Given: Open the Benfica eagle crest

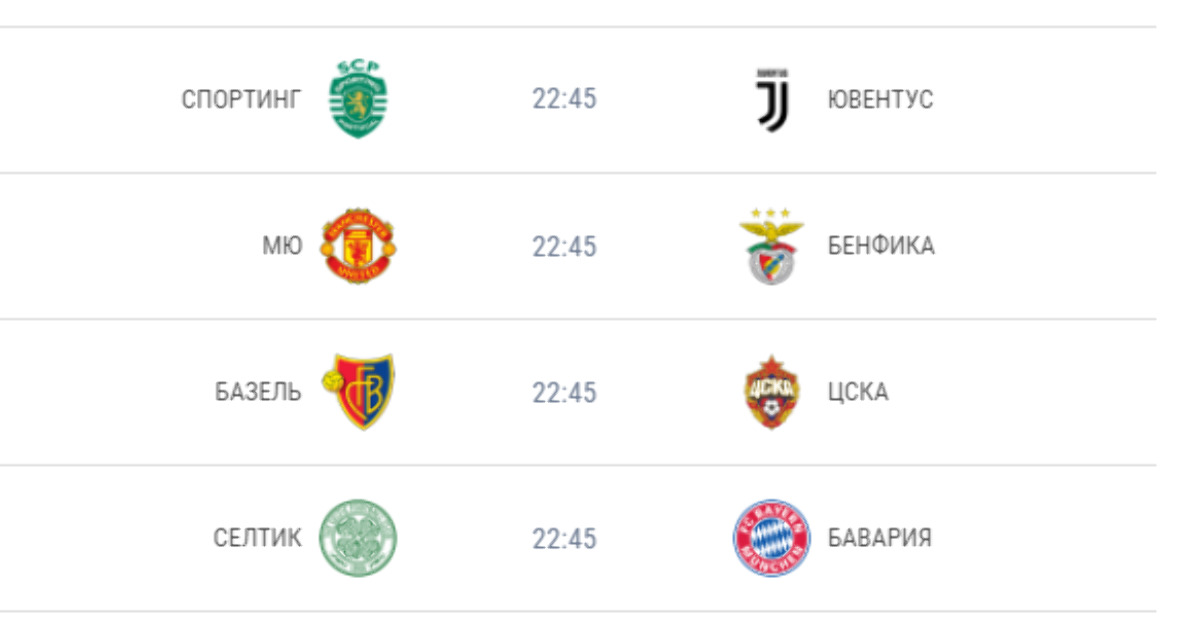Looking at the screenshot, I should [x=772, y=246].
